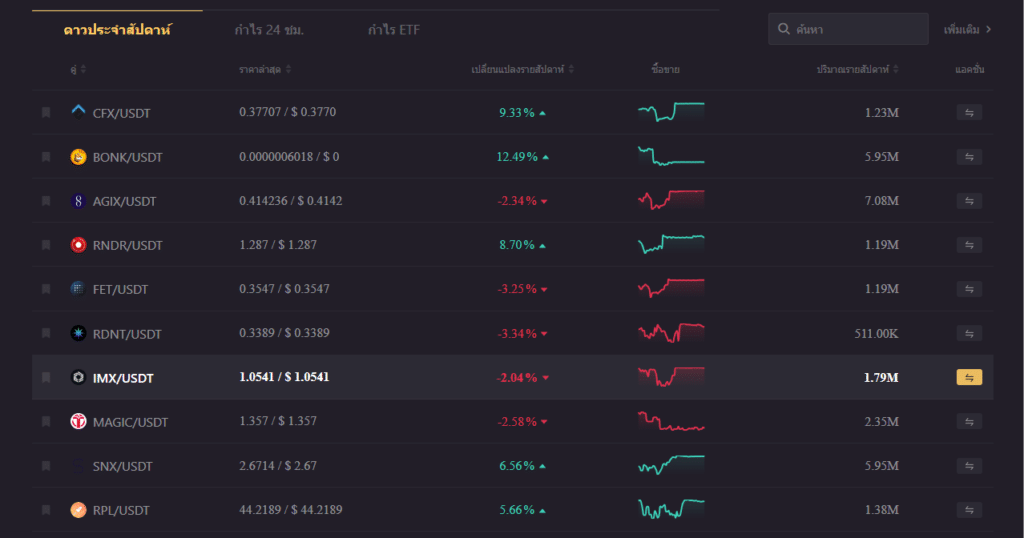Bookmark the IMX/USDT pair

pos(46,377)
